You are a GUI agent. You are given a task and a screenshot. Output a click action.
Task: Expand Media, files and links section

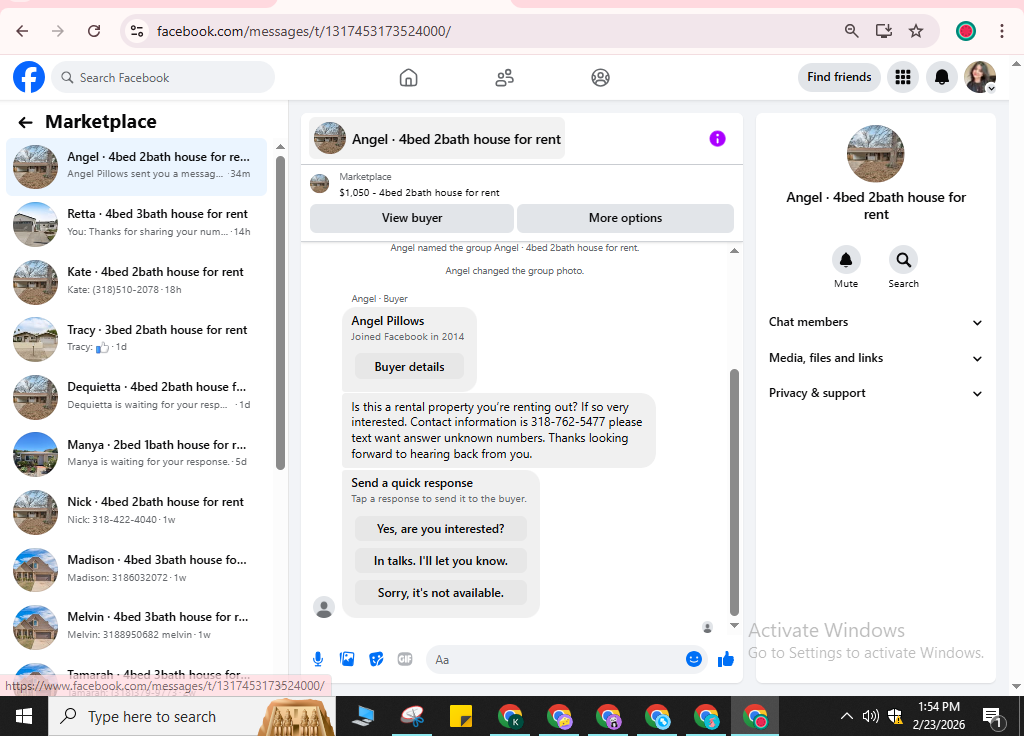pyautogui.click(x=875, y=358)
